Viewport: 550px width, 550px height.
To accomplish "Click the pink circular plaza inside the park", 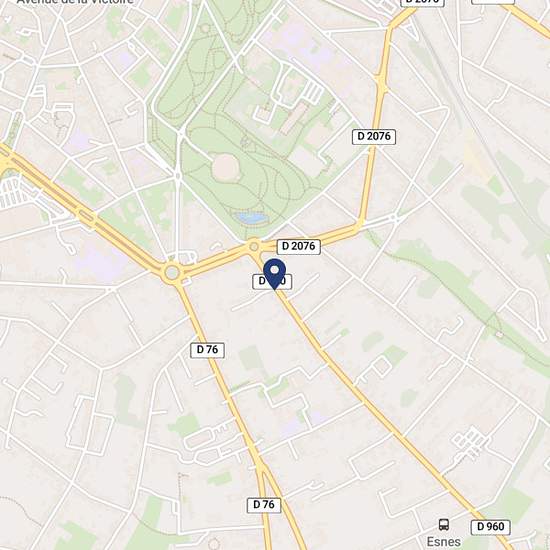I will click(x=226, y=168).
